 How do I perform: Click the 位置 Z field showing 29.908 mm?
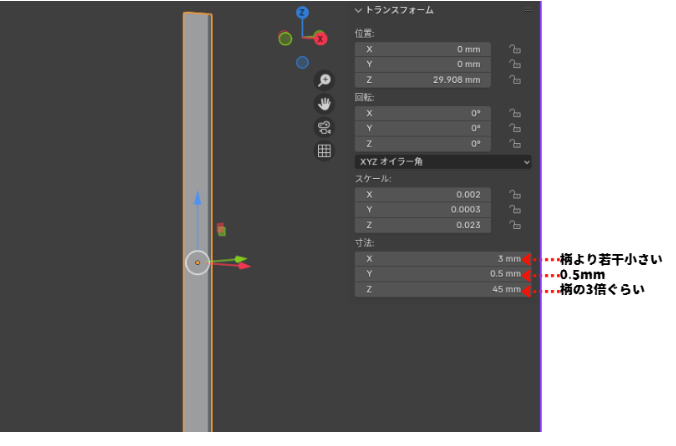pyautogui.click(x=424, y=81)
